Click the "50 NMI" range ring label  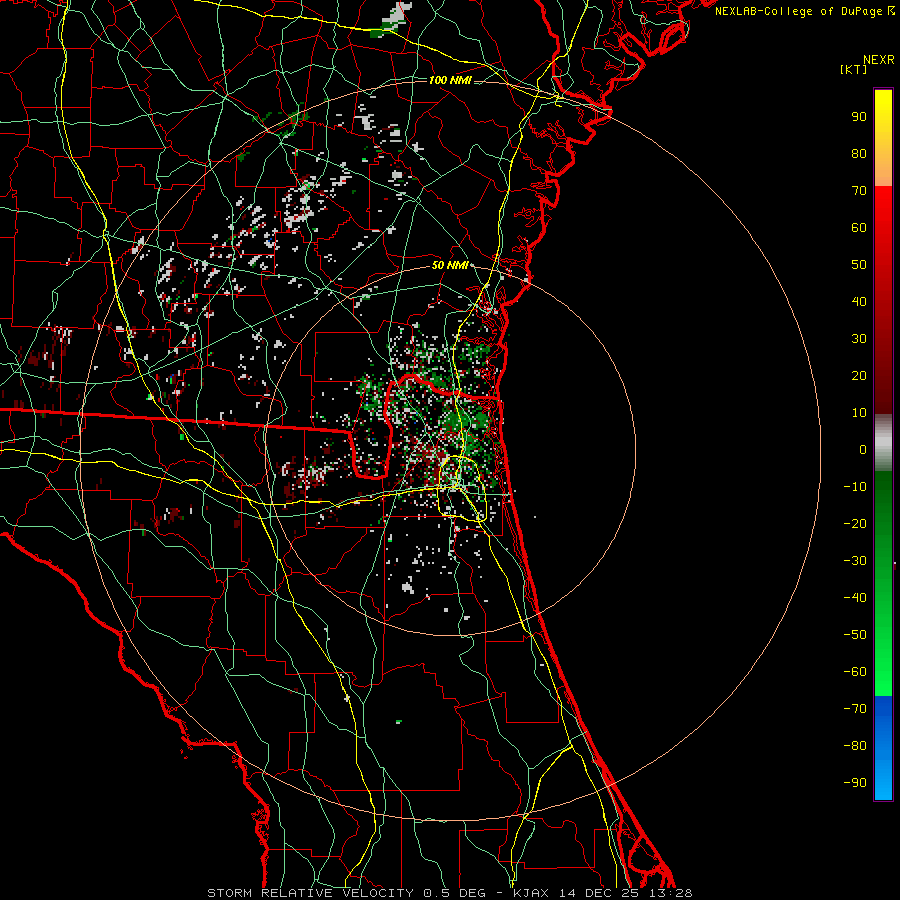coord(450,265)
